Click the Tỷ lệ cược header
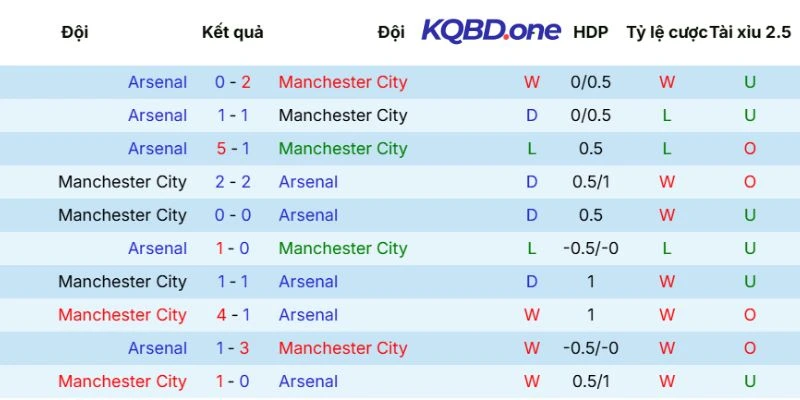Screen dimensions: 800x400 pos(667,32)
